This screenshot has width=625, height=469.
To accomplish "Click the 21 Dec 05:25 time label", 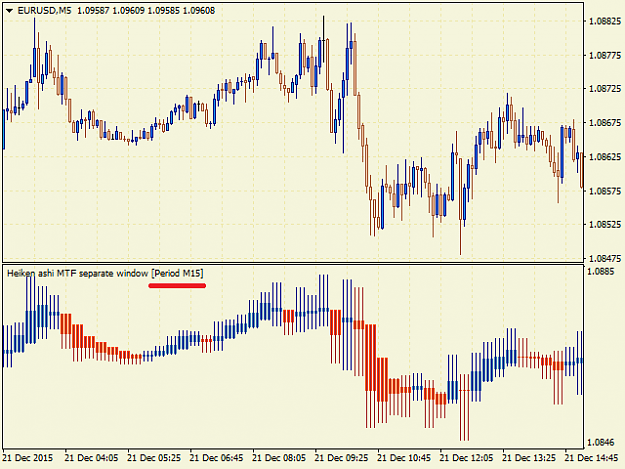I will pyautogui.click(x=154, y=458).
